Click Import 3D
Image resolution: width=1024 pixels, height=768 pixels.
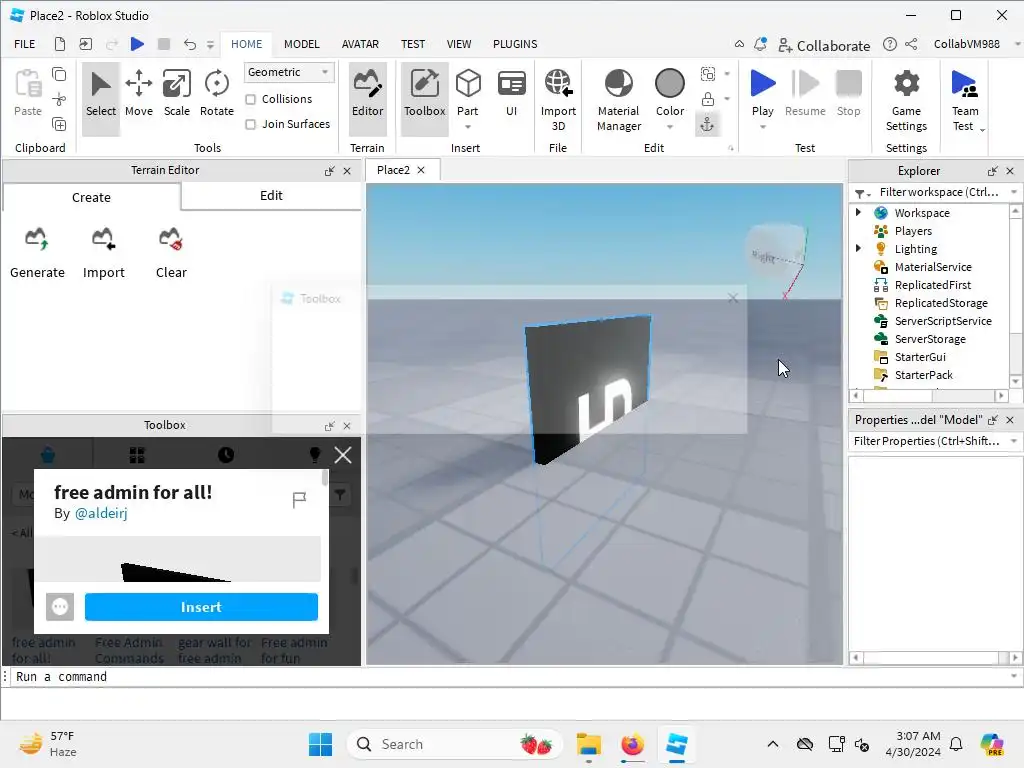tap(558, 99)
